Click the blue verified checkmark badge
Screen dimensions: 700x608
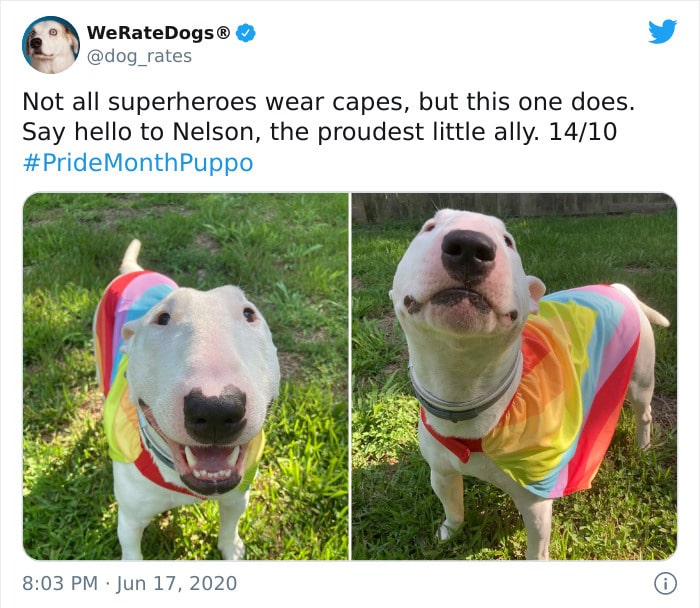tap(246, 33)
